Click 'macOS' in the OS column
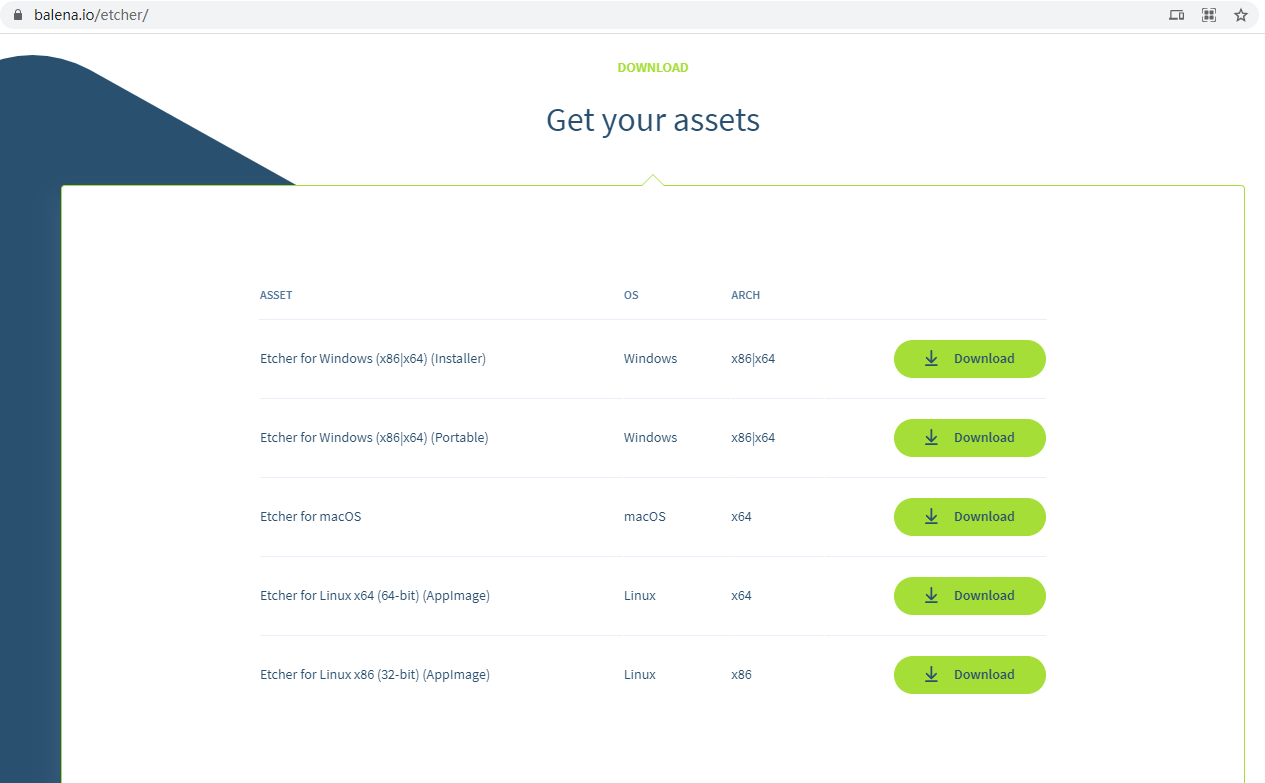Screen dimensions: 1265x783 tap(645, 517)
